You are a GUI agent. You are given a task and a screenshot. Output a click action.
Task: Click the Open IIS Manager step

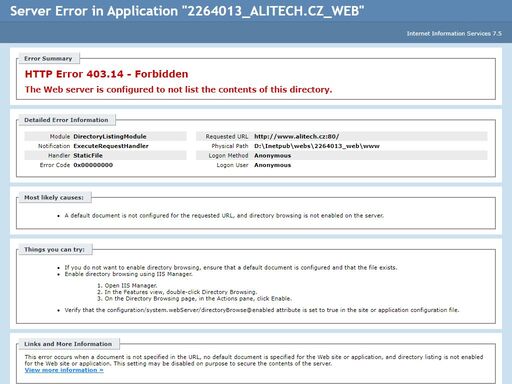coord(127,285)
